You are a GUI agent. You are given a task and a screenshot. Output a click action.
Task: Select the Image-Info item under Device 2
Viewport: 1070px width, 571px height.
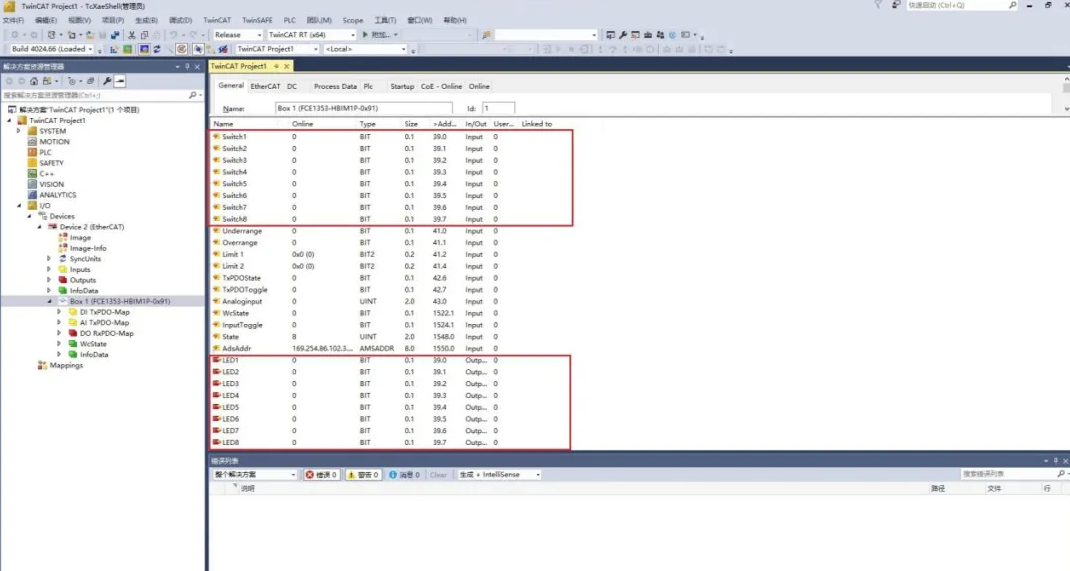click(x=88, y=248)
